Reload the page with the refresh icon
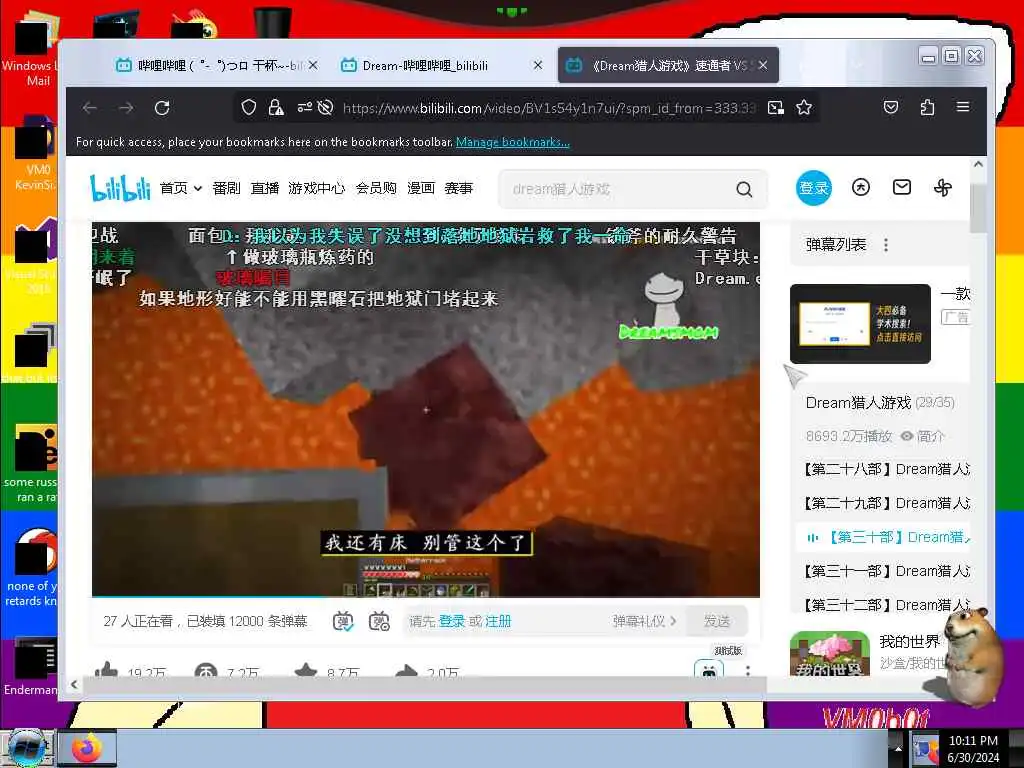This screenshot has height=768, width=1024. [162, 108]
